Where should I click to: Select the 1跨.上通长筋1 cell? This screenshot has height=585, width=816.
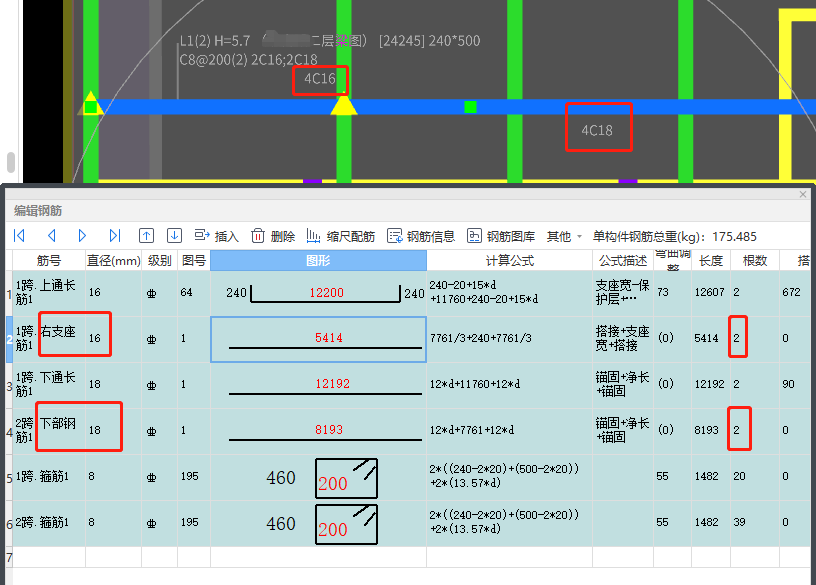(48, 292)
